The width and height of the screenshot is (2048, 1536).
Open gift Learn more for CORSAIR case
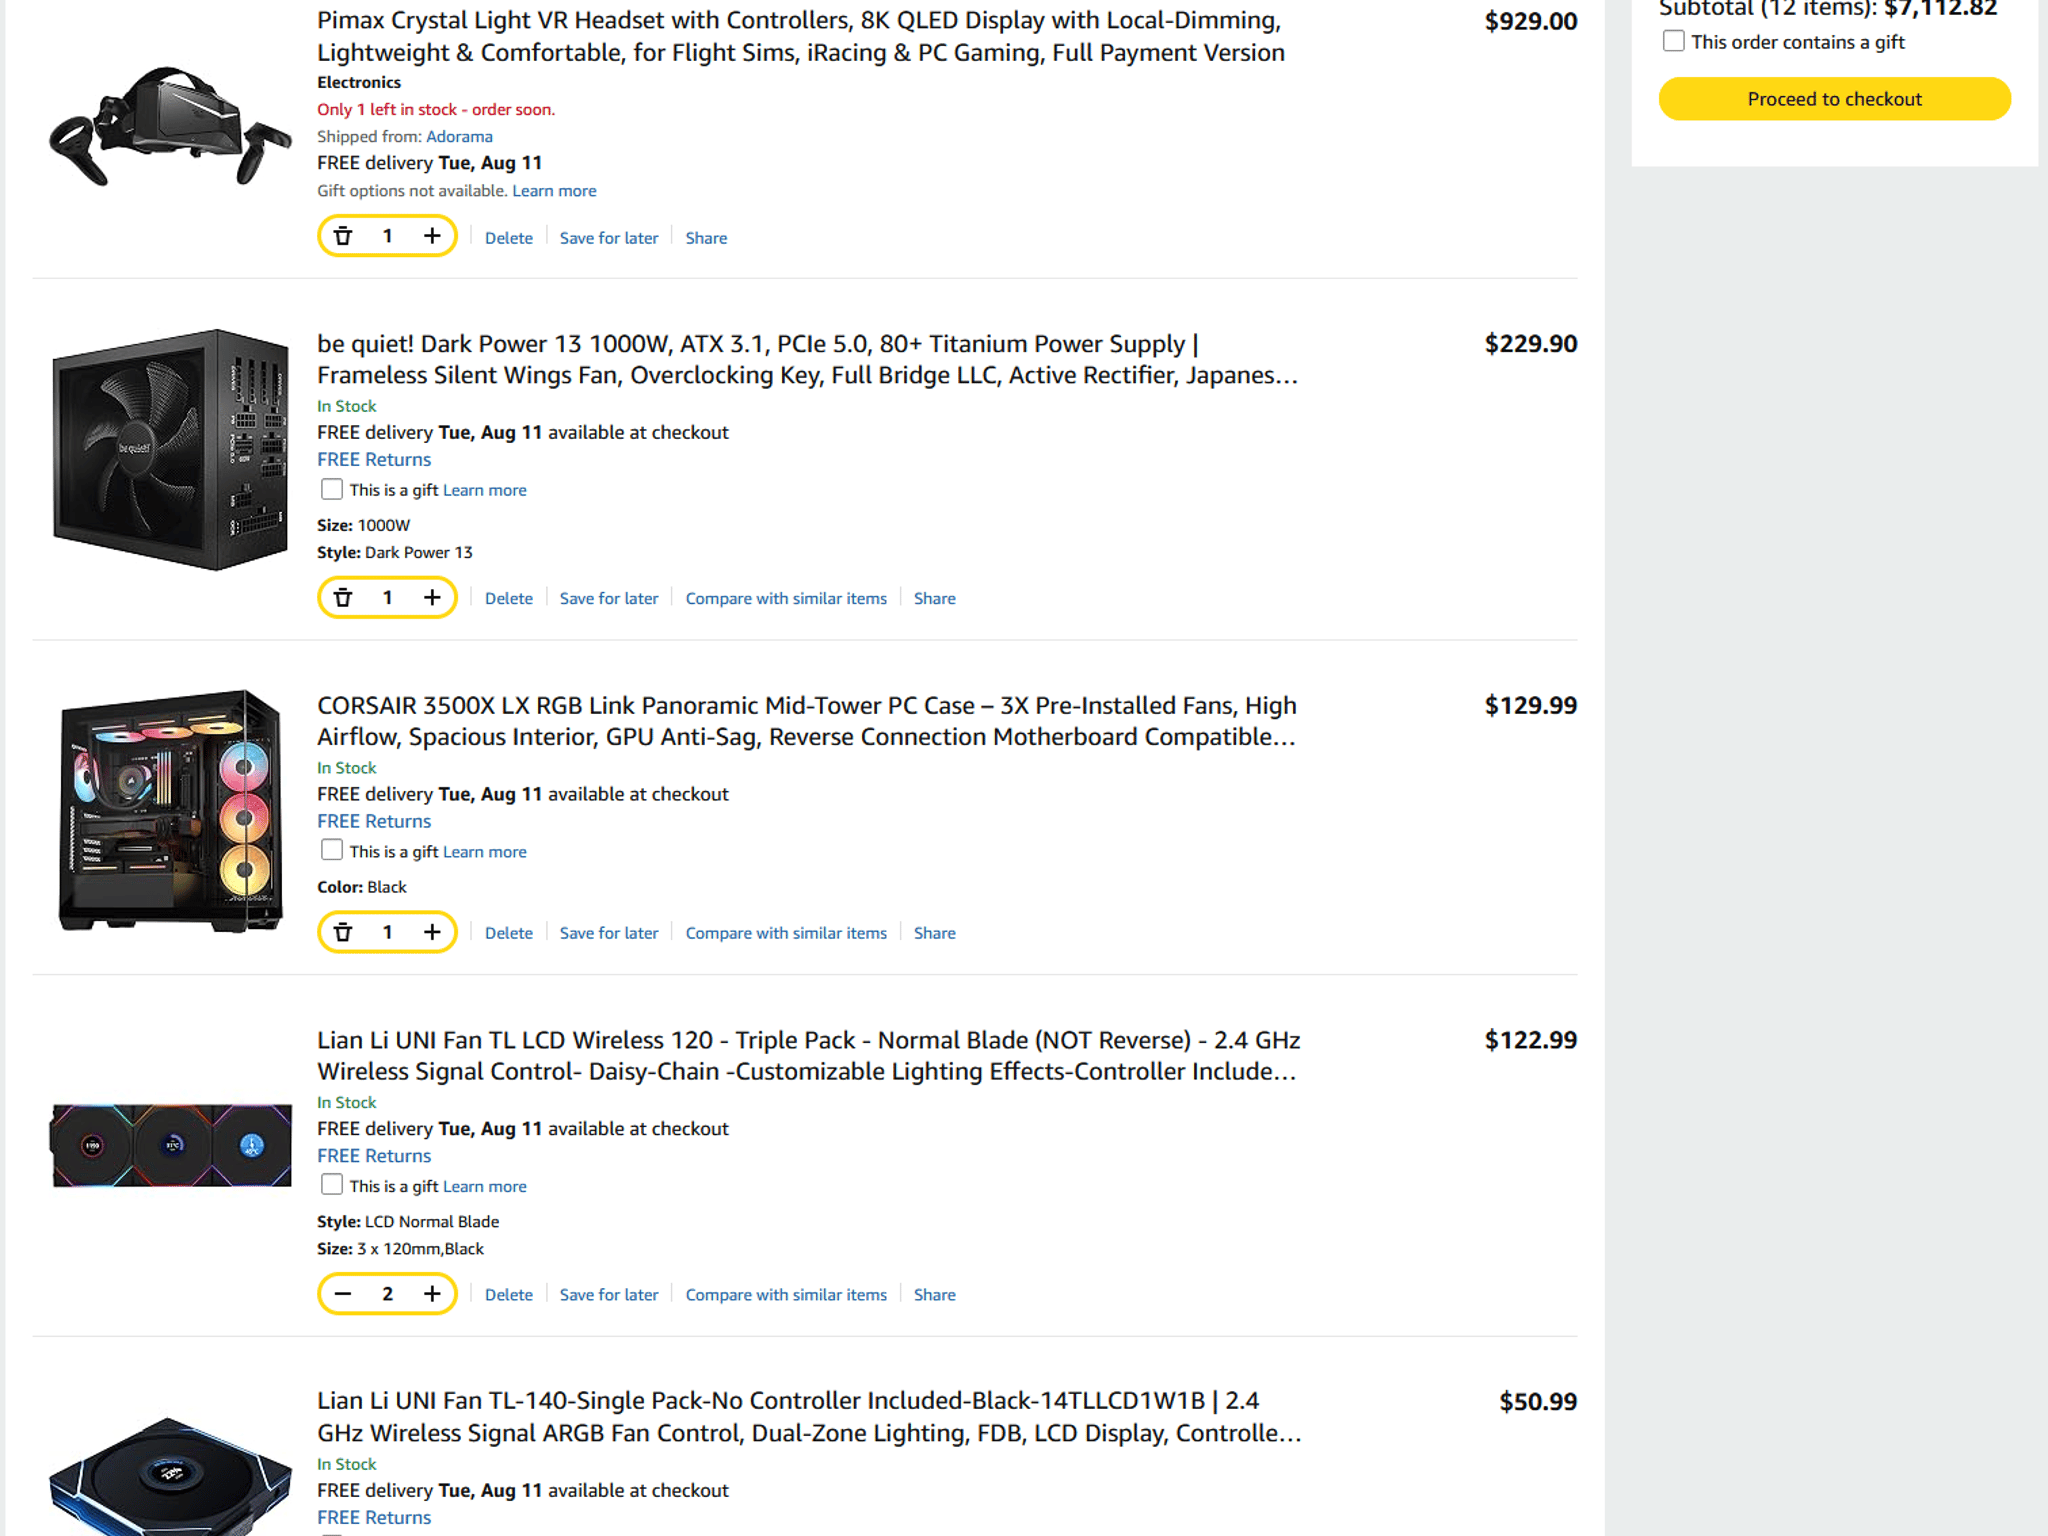[x=485, y=852]
